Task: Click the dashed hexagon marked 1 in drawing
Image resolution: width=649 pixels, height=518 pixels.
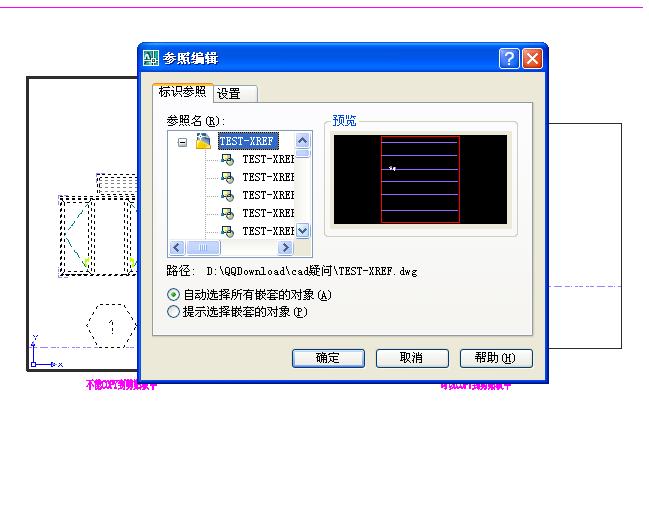Action: 111,326
